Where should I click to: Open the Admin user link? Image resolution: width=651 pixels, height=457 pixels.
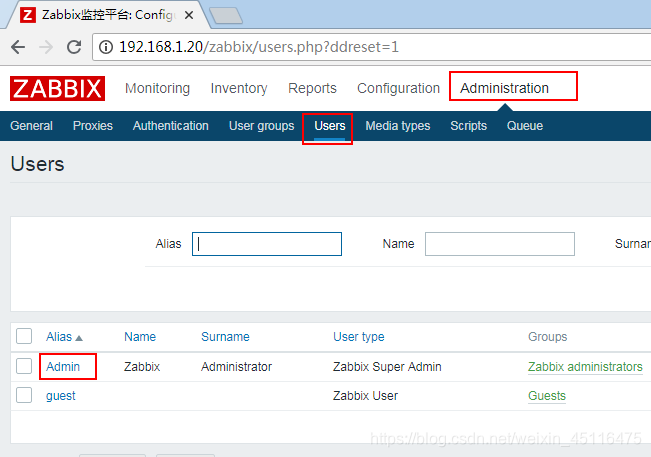(x=63, y=367)
